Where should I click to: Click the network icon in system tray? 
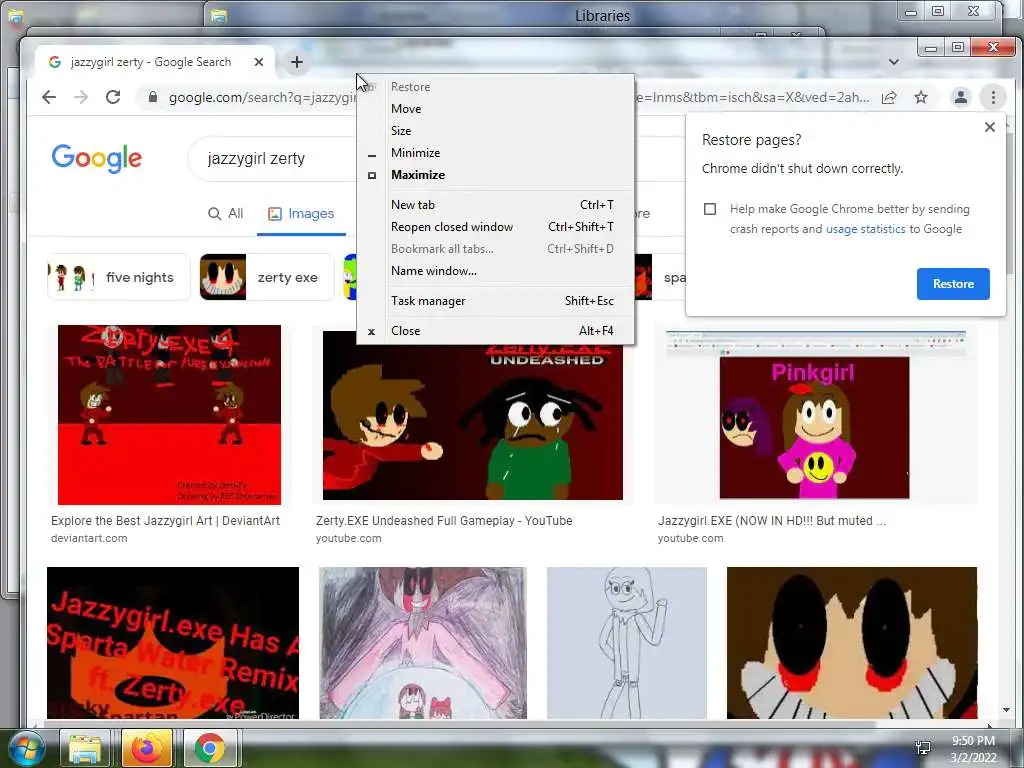[x=923, y=748]
